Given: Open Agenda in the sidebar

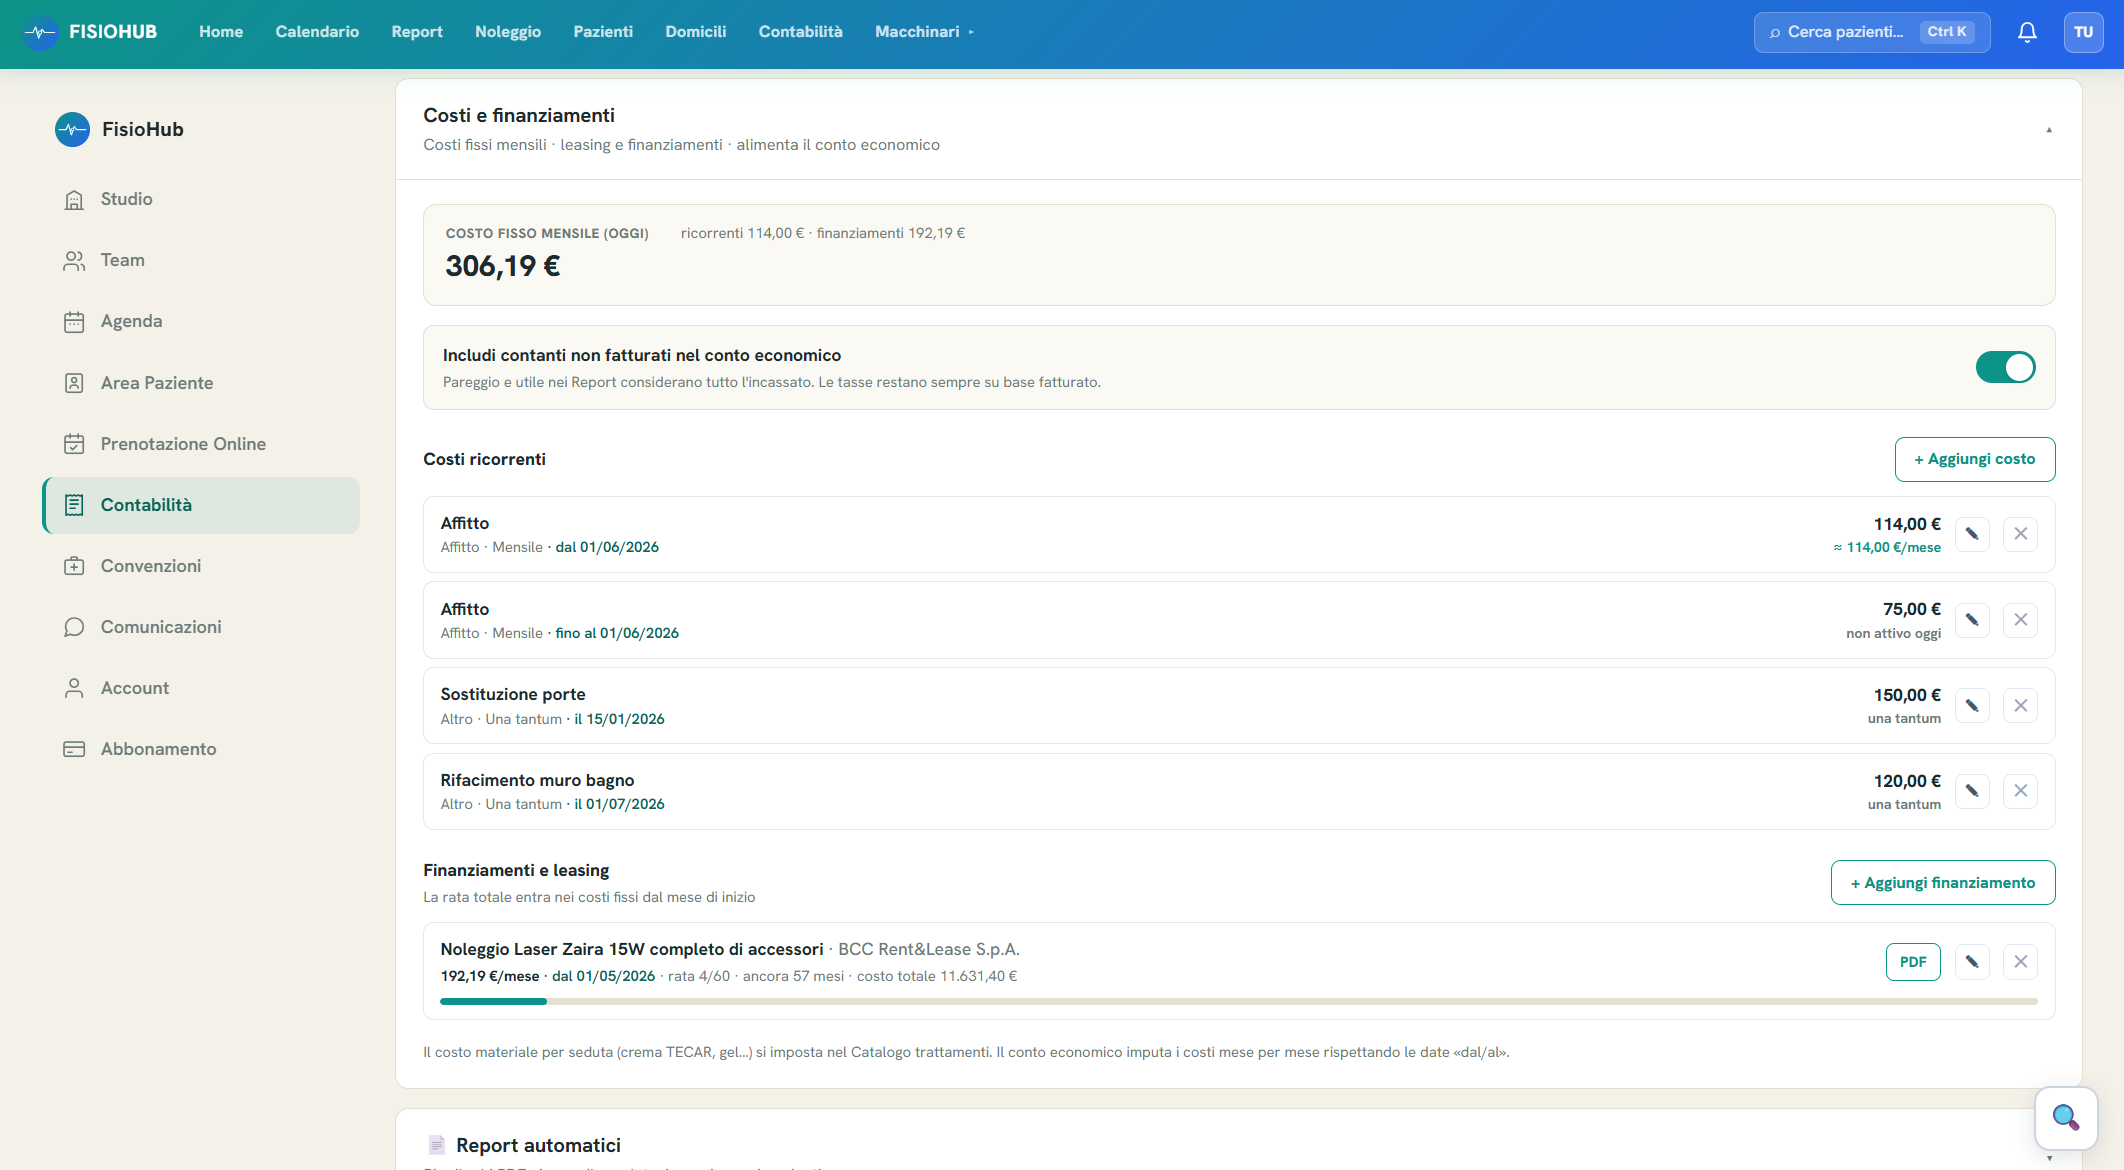Looking at the screenshot, I should click(201, 321).
